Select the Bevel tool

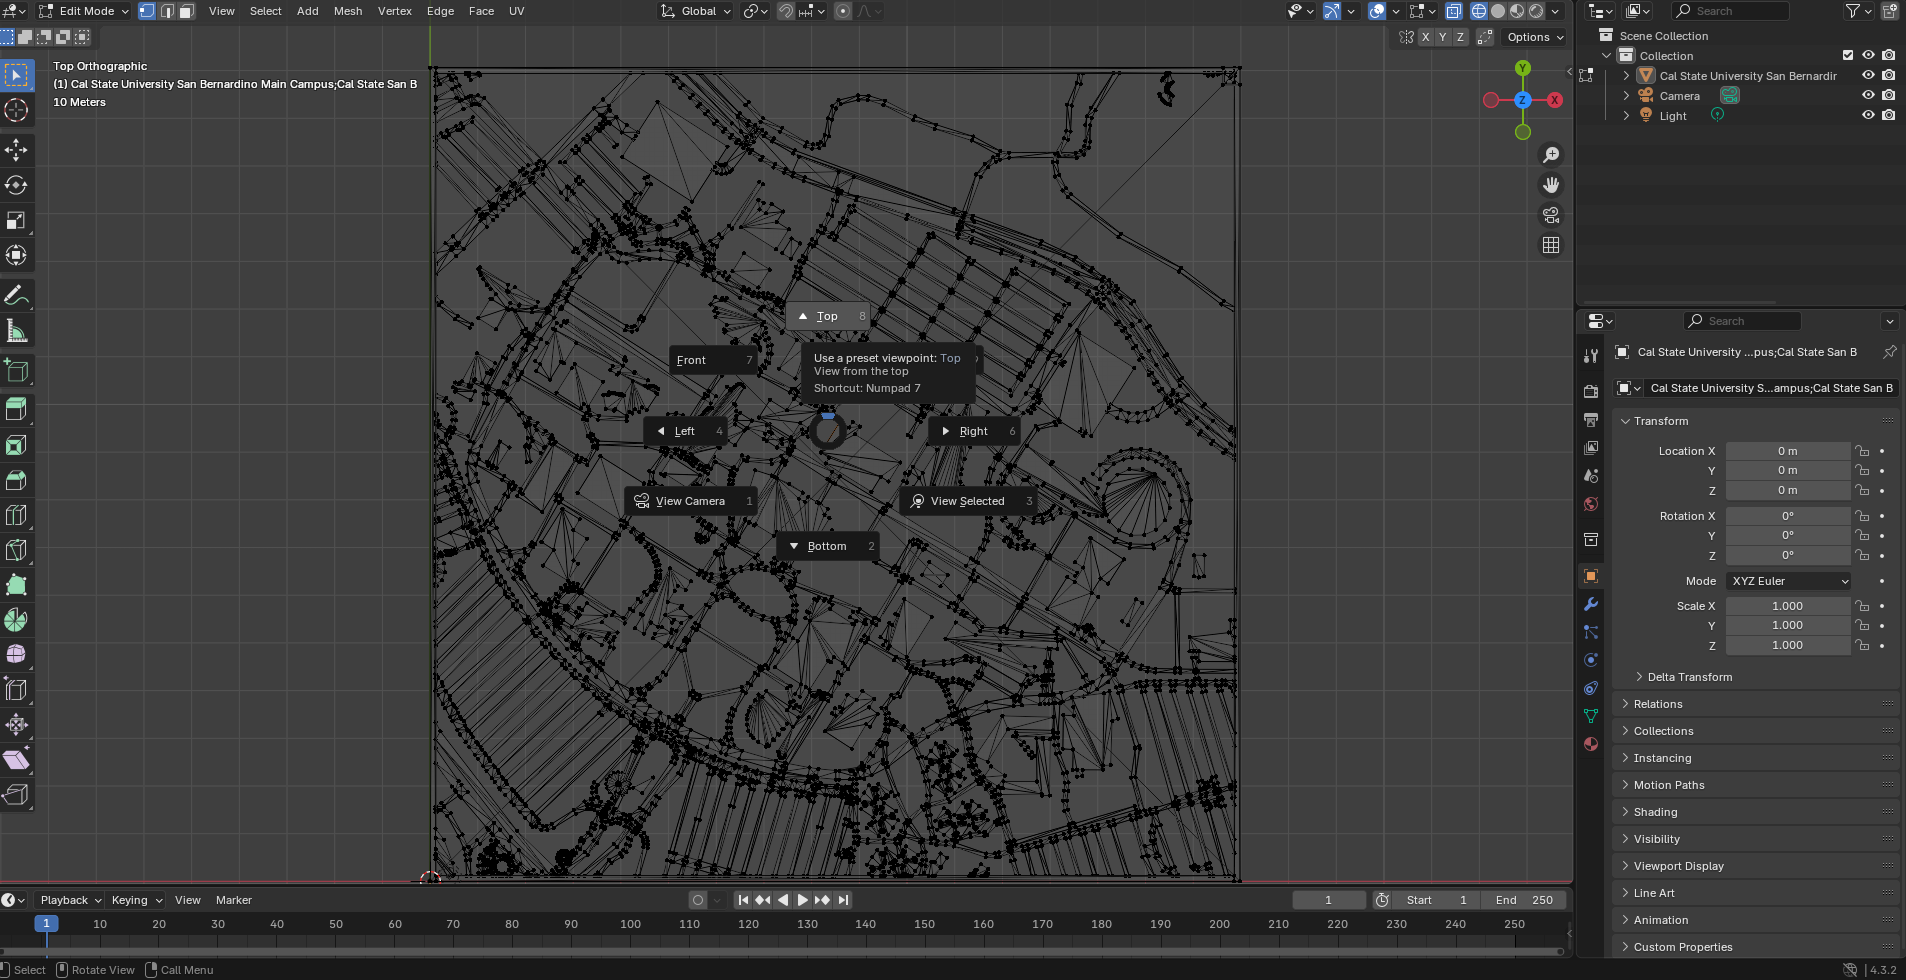point(16,480)
